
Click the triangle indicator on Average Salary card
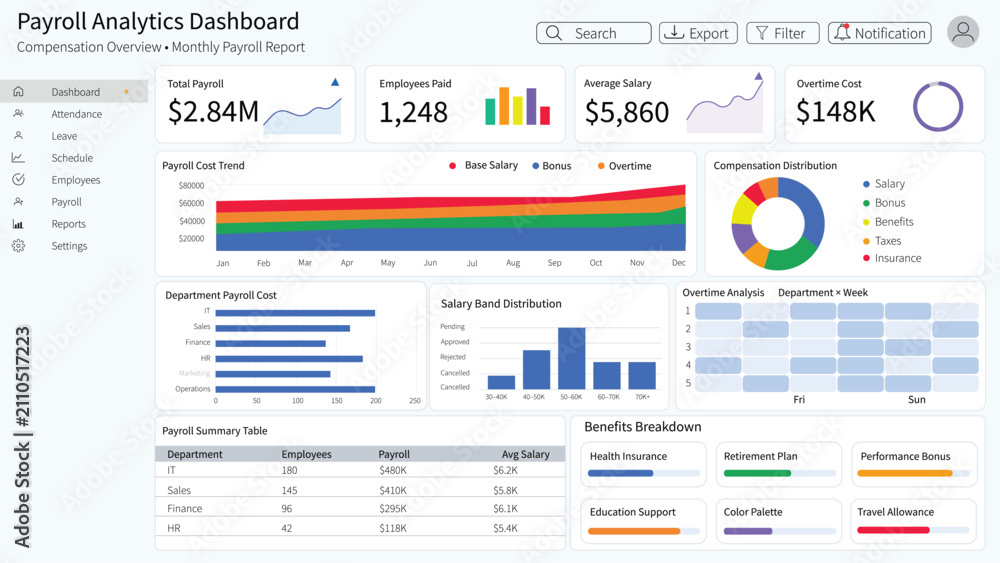[x=758, y=76]
